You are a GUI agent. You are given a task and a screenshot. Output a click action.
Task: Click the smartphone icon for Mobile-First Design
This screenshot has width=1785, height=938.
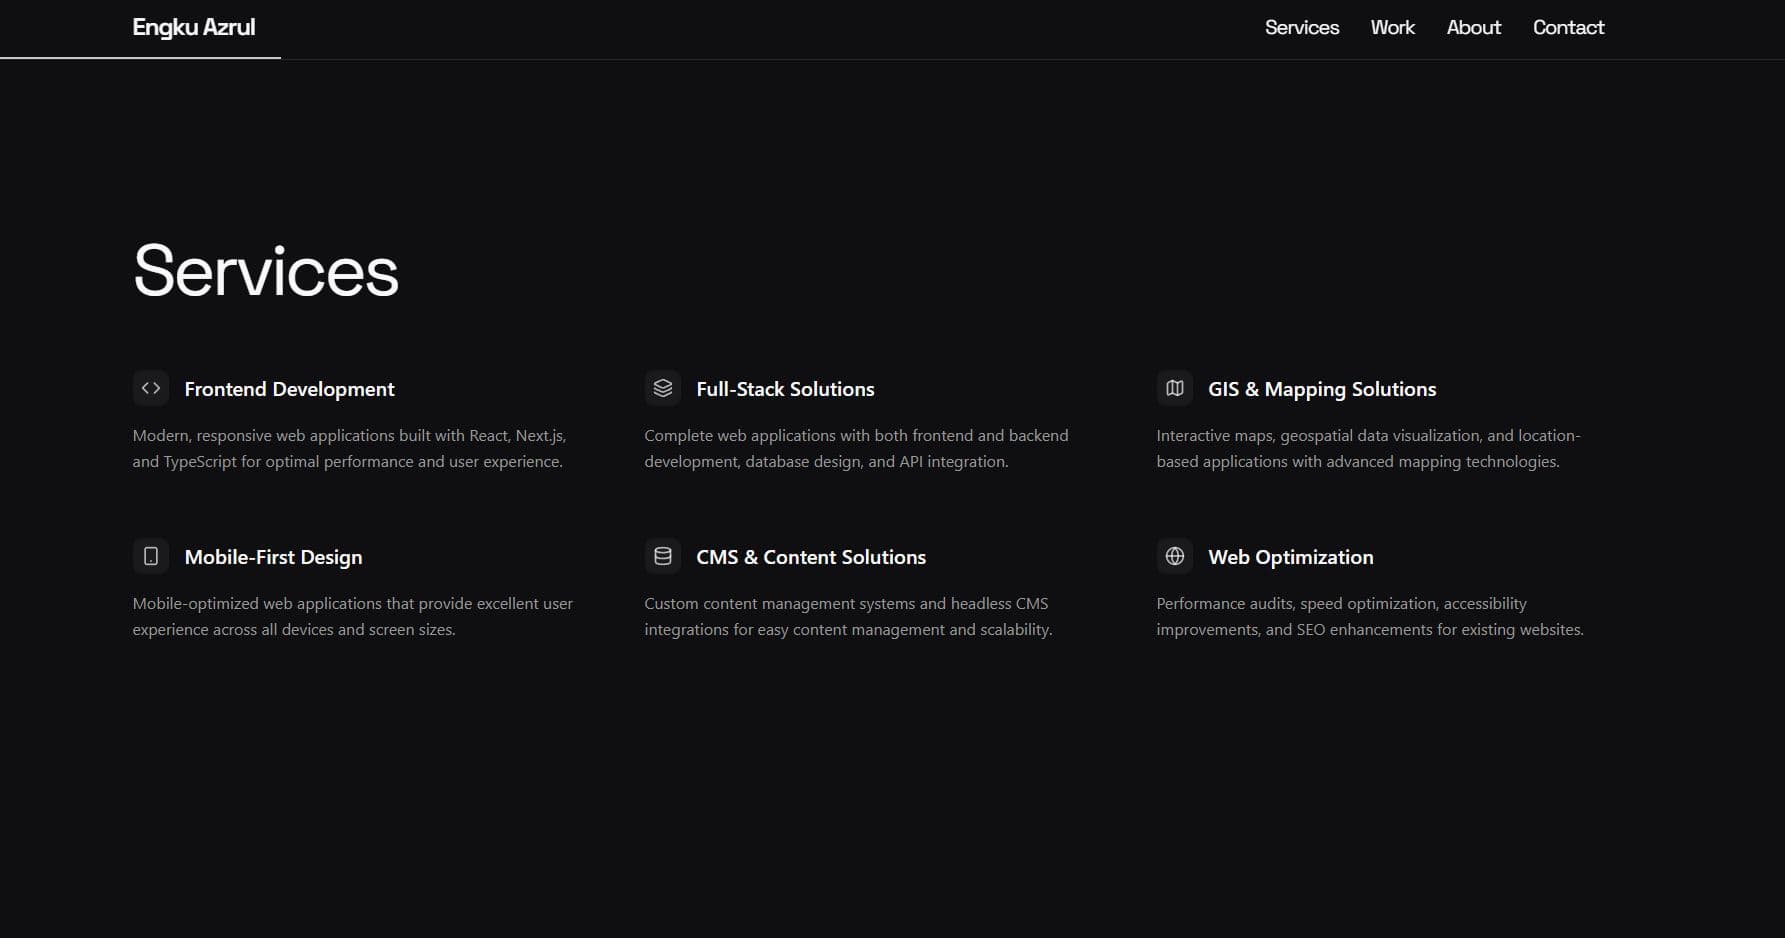click(151, 556)
